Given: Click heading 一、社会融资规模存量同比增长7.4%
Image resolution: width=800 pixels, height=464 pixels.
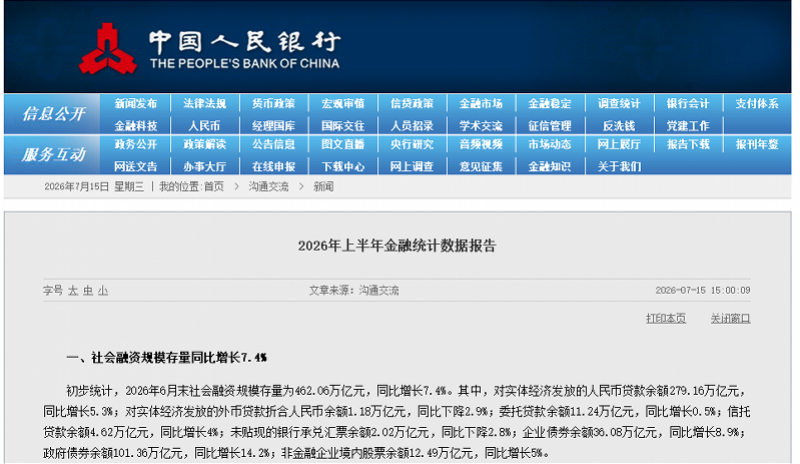Looking at the screenshot, I should (166, 358).
